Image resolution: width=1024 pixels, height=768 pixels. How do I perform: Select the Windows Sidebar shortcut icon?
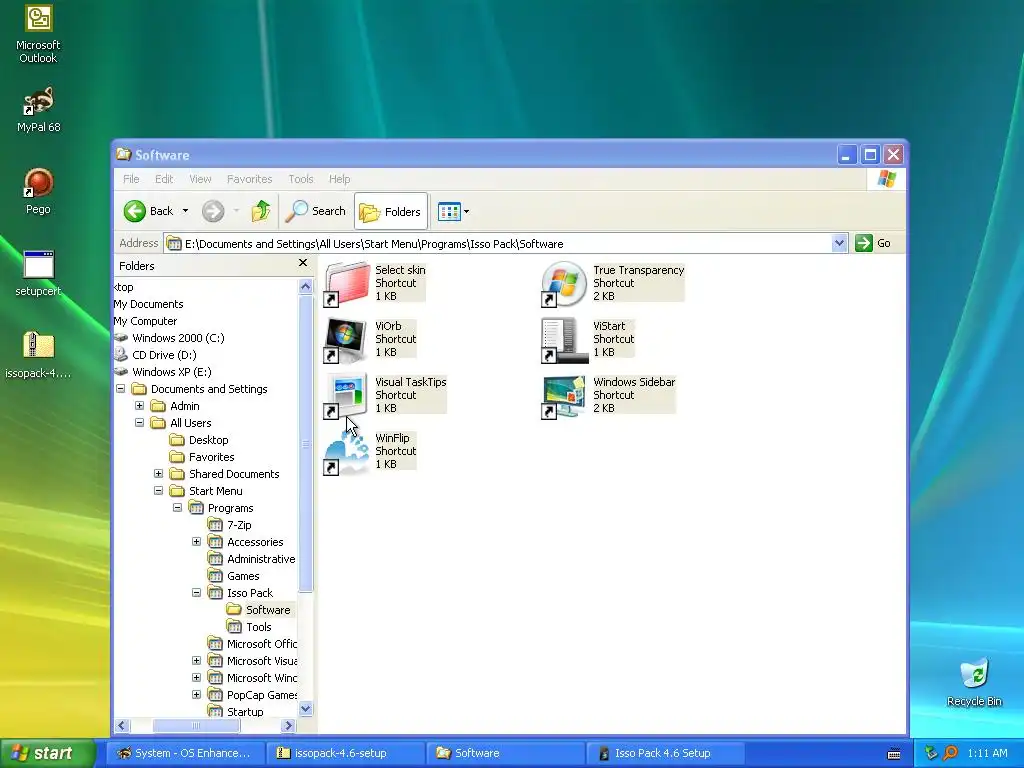pyautogui.click(x=564, y=396)
